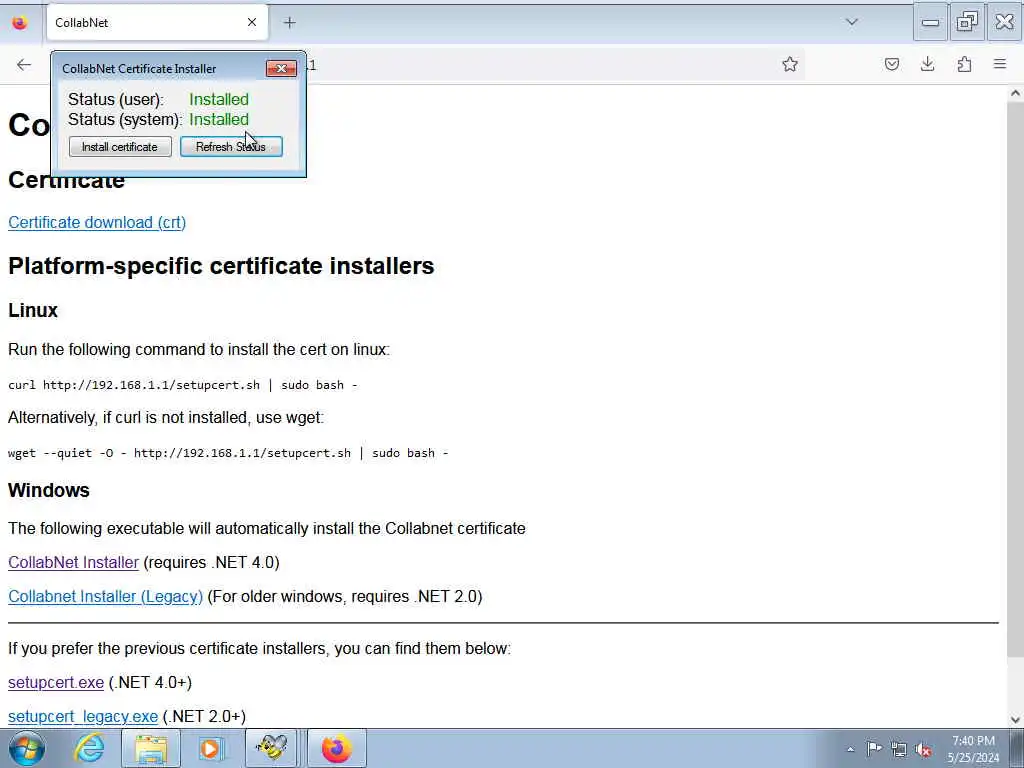Screen dimensions: 1024x768
Task: Open a new tab with plus button
Action: (289, 23)
